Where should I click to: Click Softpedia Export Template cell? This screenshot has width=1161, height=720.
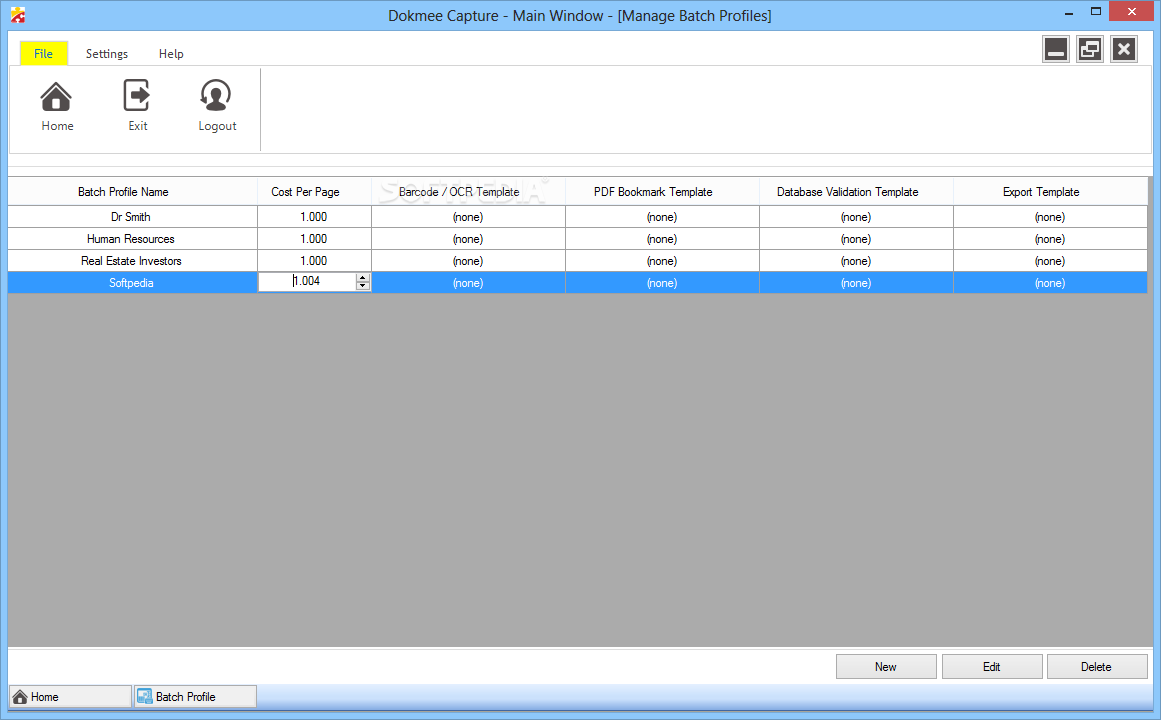coord(1051,283)
